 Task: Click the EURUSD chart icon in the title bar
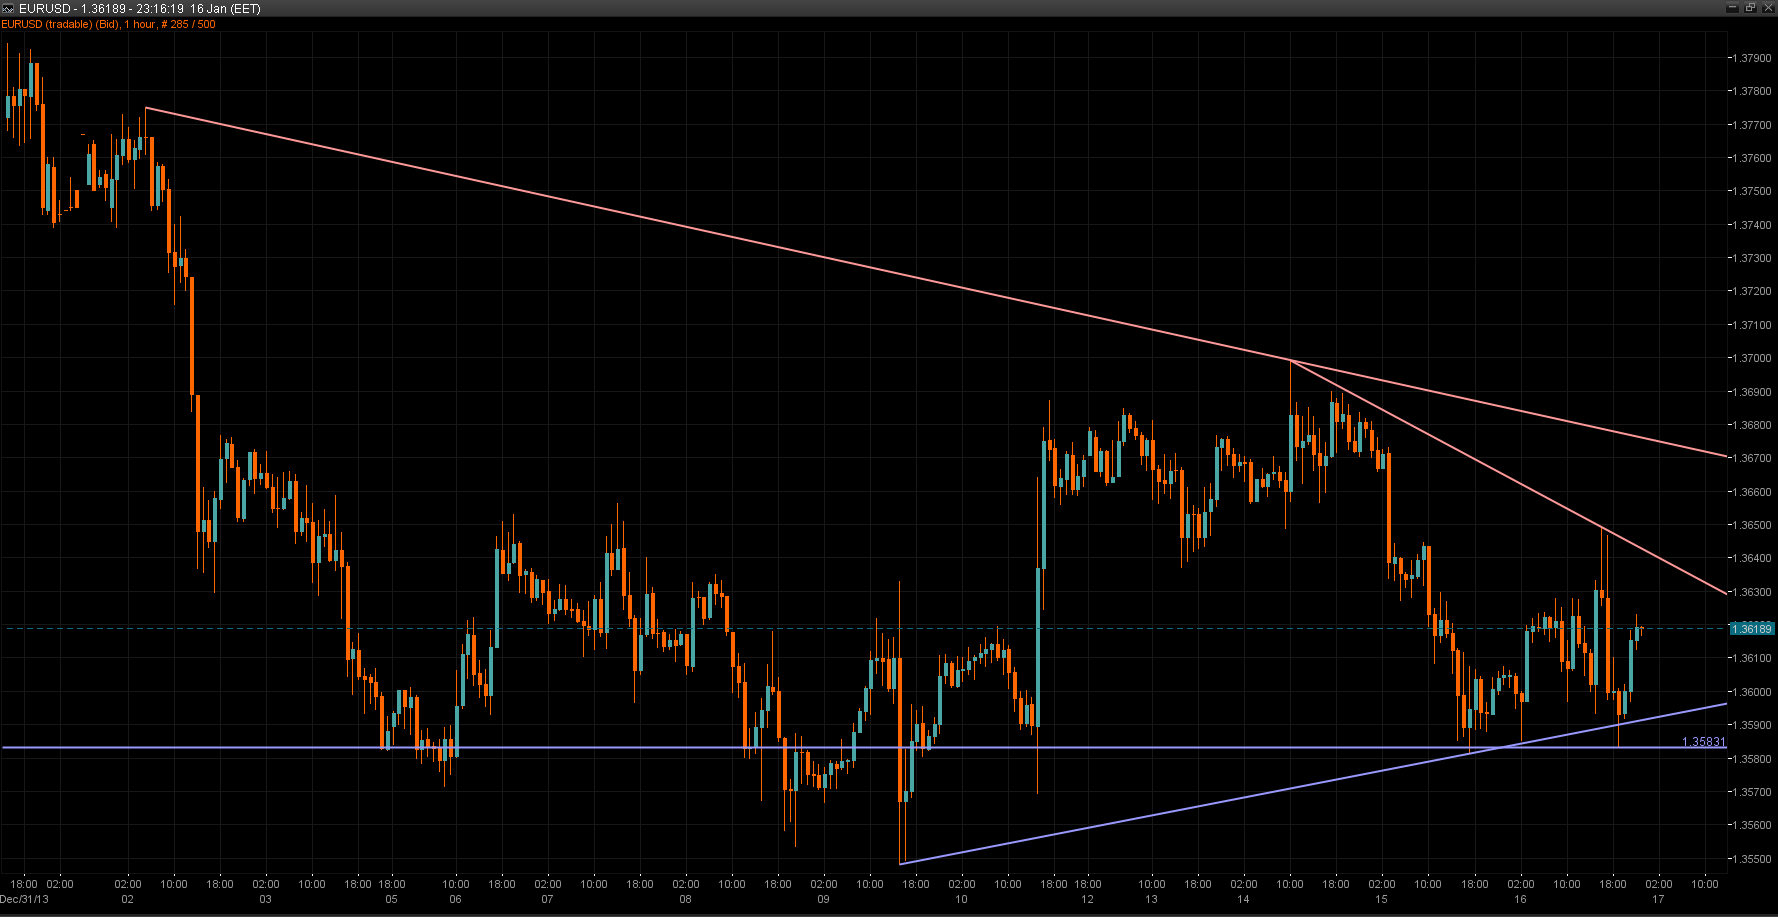point(10,8)
